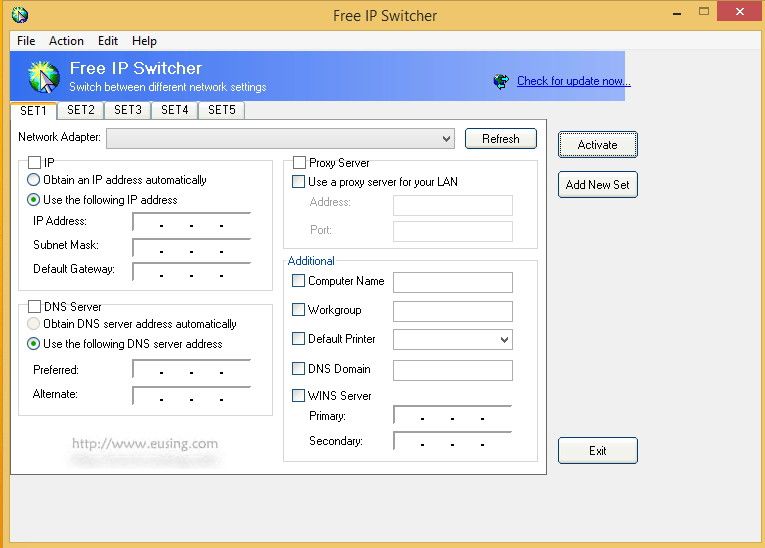This screenshot has width=765, height=548.
Task: Switch to the SET1 tab
Action: point(33,110)
